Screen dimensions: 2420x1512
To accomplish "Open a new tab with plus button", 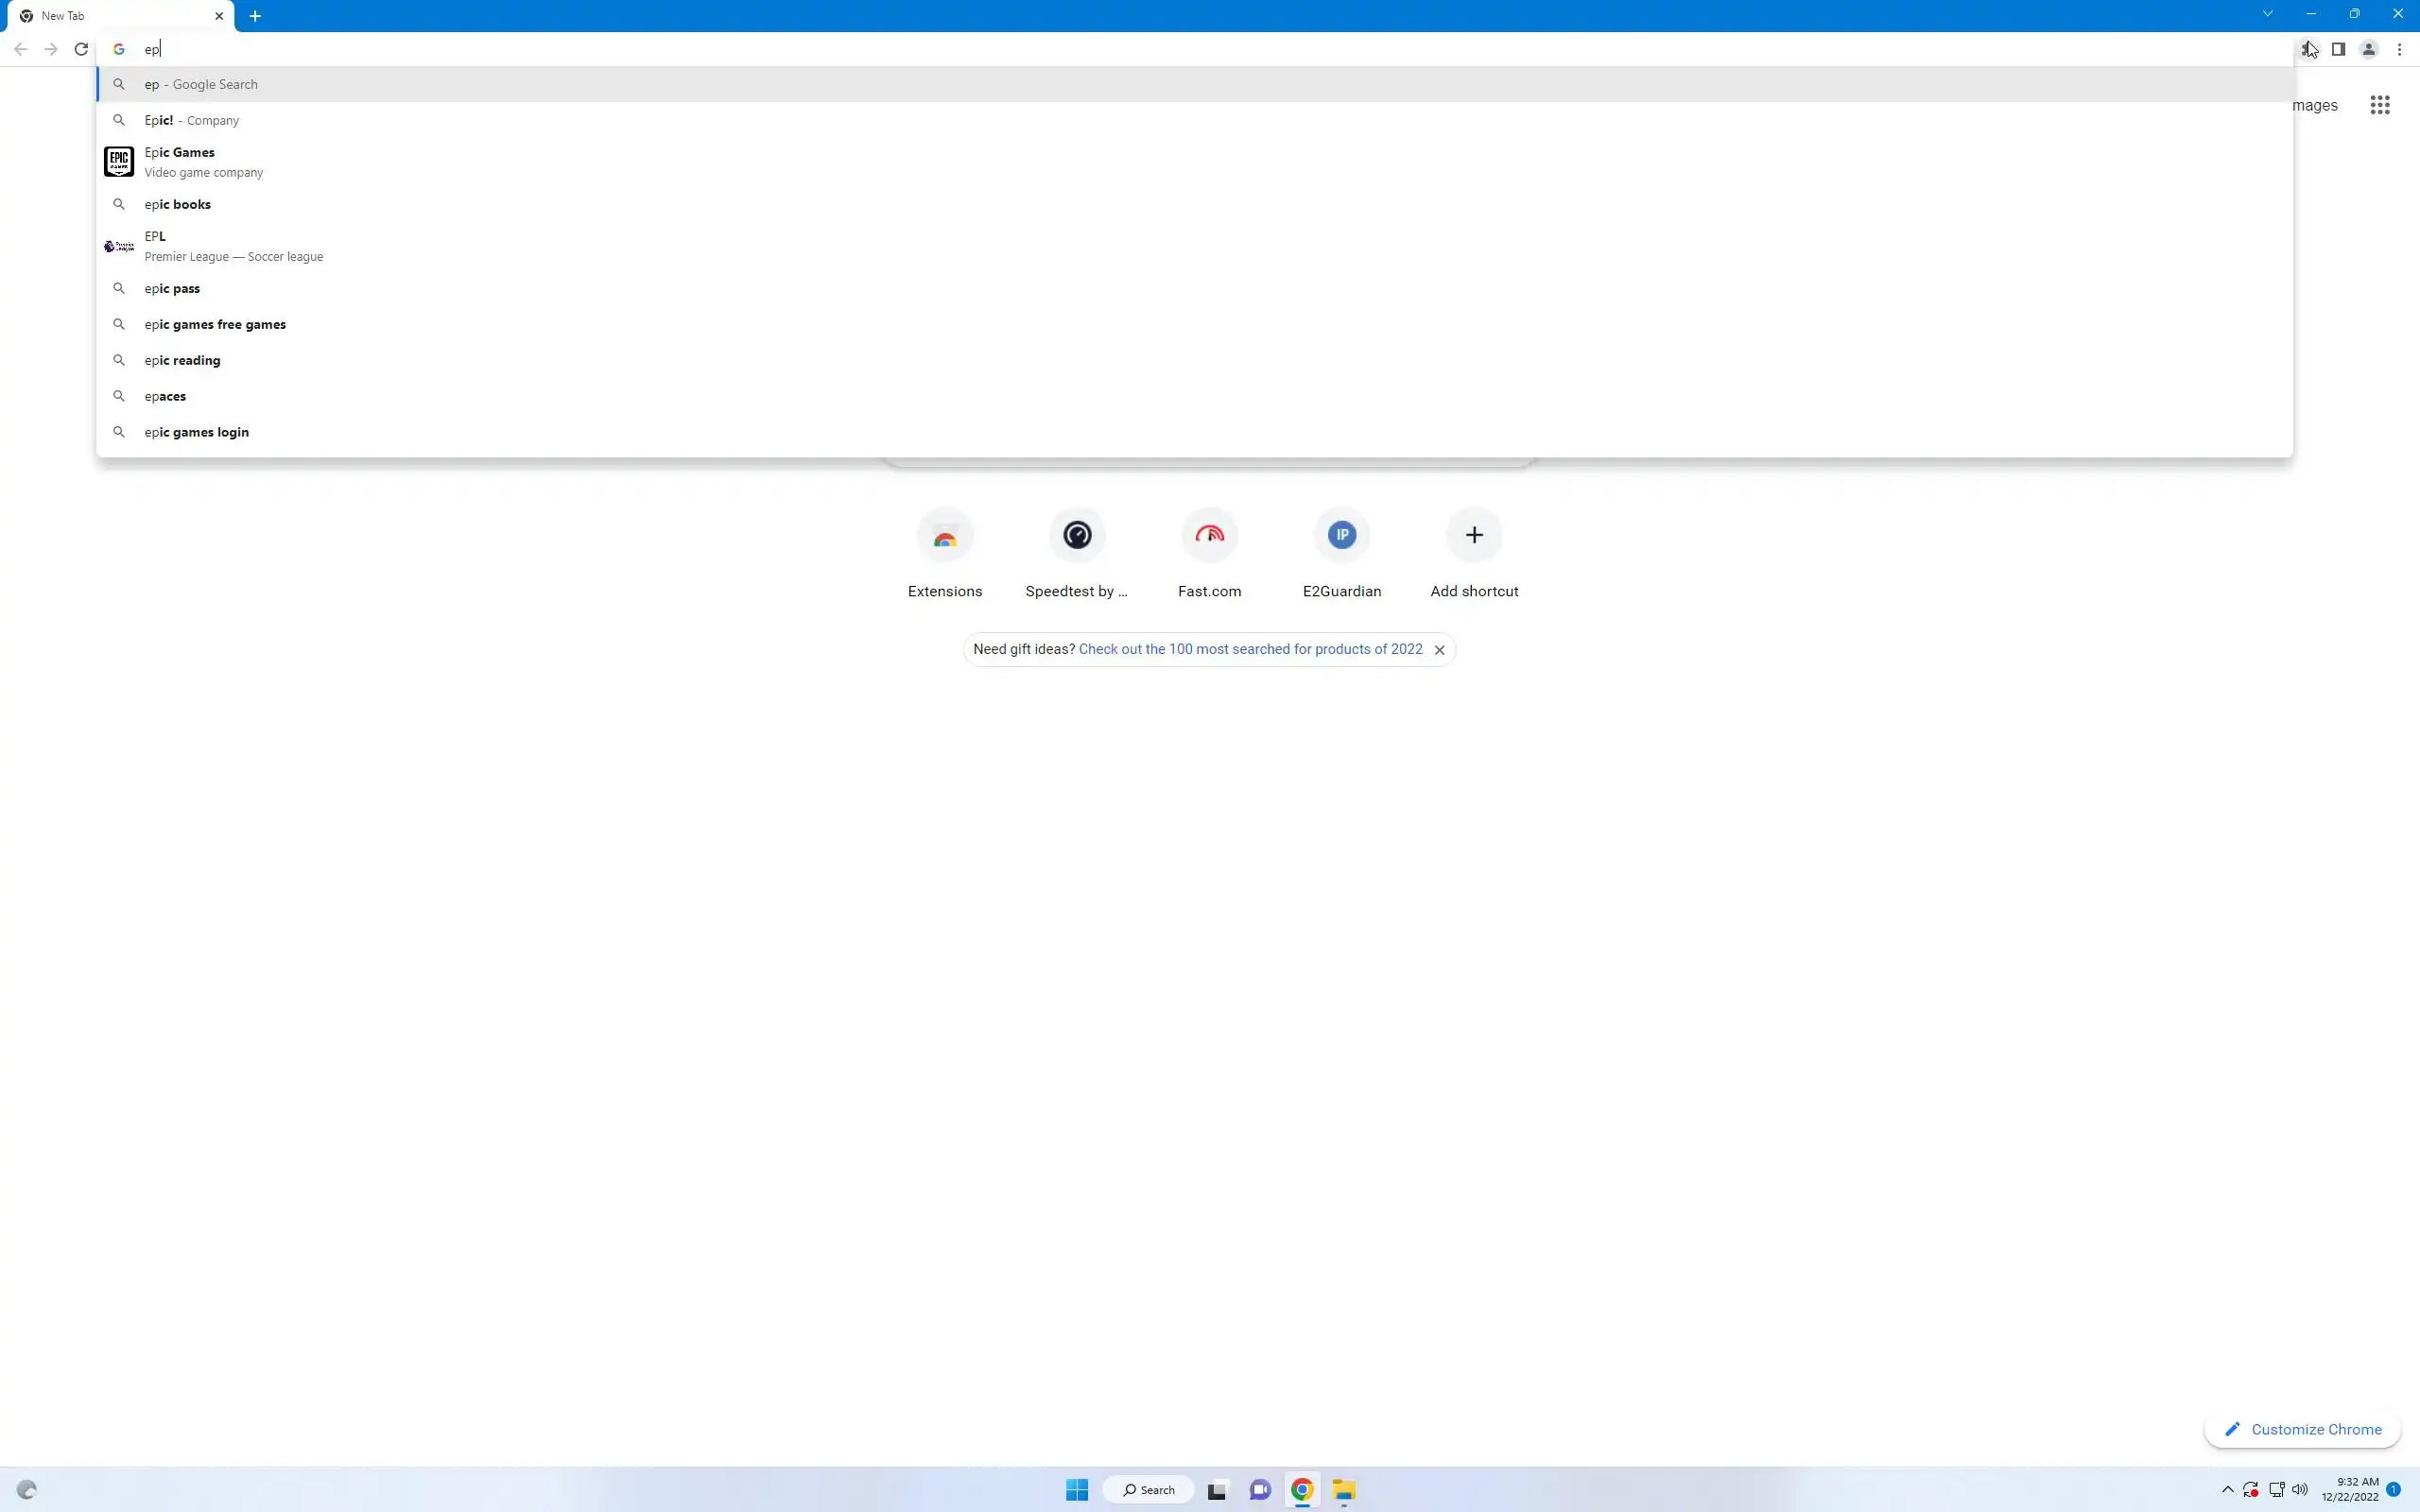I will tap(255, 16).
